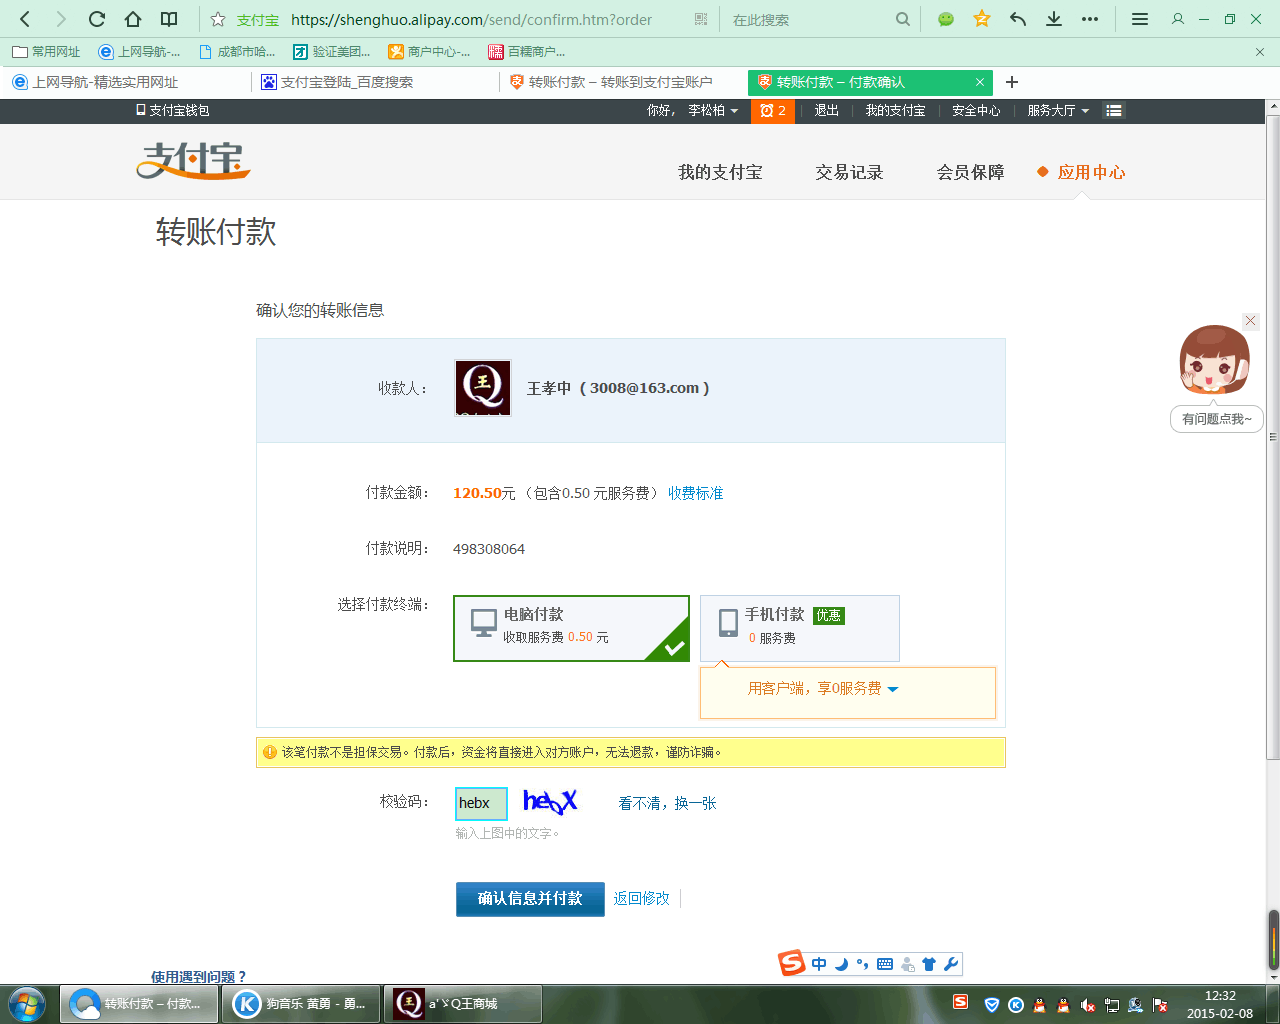The width and height of the screenshot is (1280, 1024).
Task: Click the search magnifier icon
Action: (903, 19)
